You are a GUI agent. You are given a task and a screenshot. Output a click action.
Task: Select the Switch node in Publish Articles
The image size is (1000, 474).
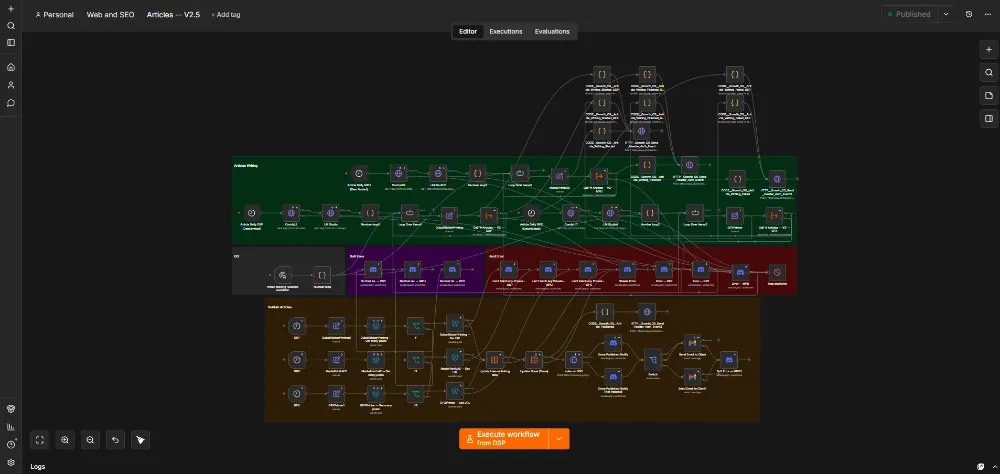click(x=652, y=359)
